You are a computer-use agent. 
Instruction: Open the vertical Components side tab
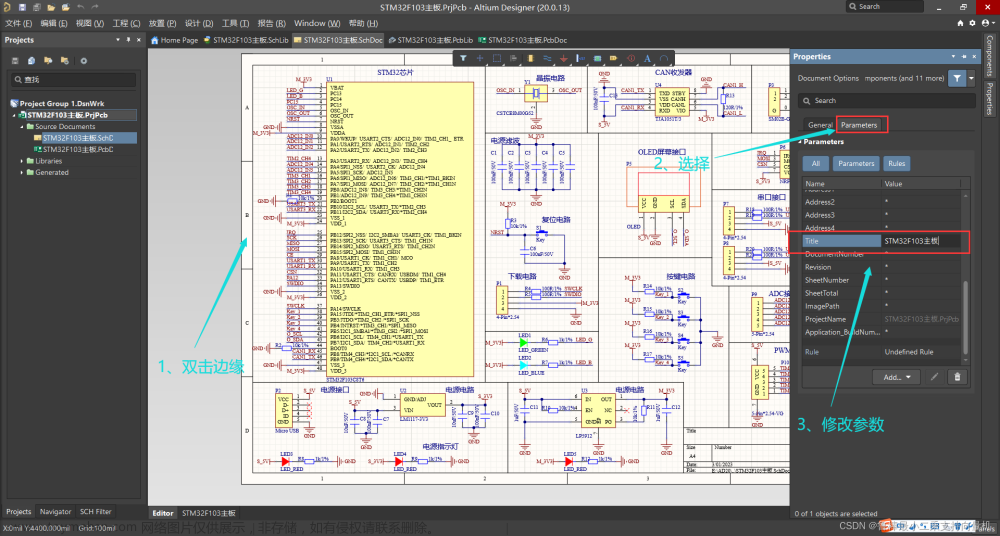click(990, 56)
